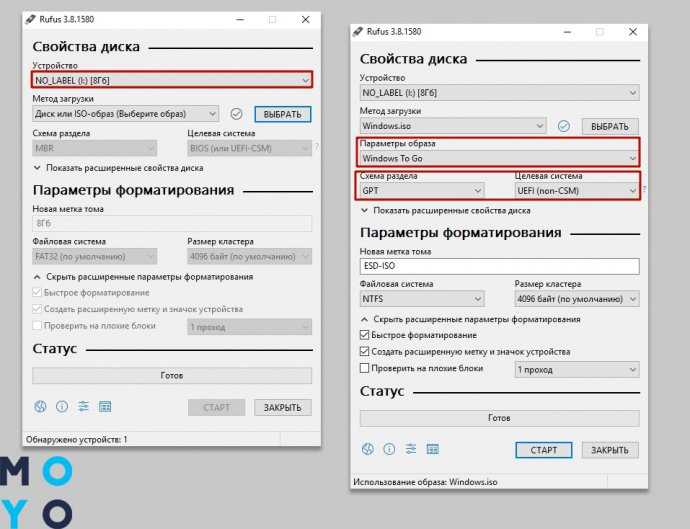Image resolution: width=690 pixels, height=529 pixels.
Task: Open NTFS file system dropdown
Action: [x=422, y=299]
